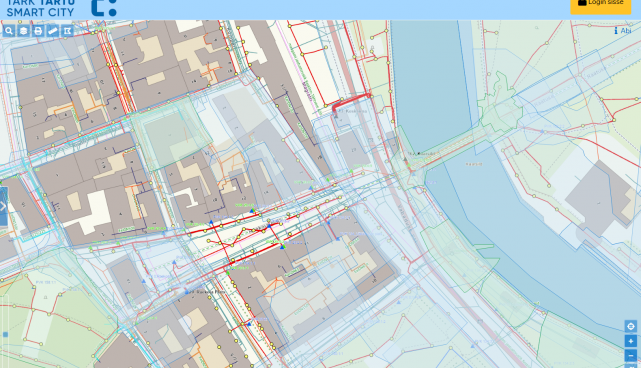Screen dimensions: 641x368
Task: Expand the collapsed left side panel
Action: tap(3, 206)
